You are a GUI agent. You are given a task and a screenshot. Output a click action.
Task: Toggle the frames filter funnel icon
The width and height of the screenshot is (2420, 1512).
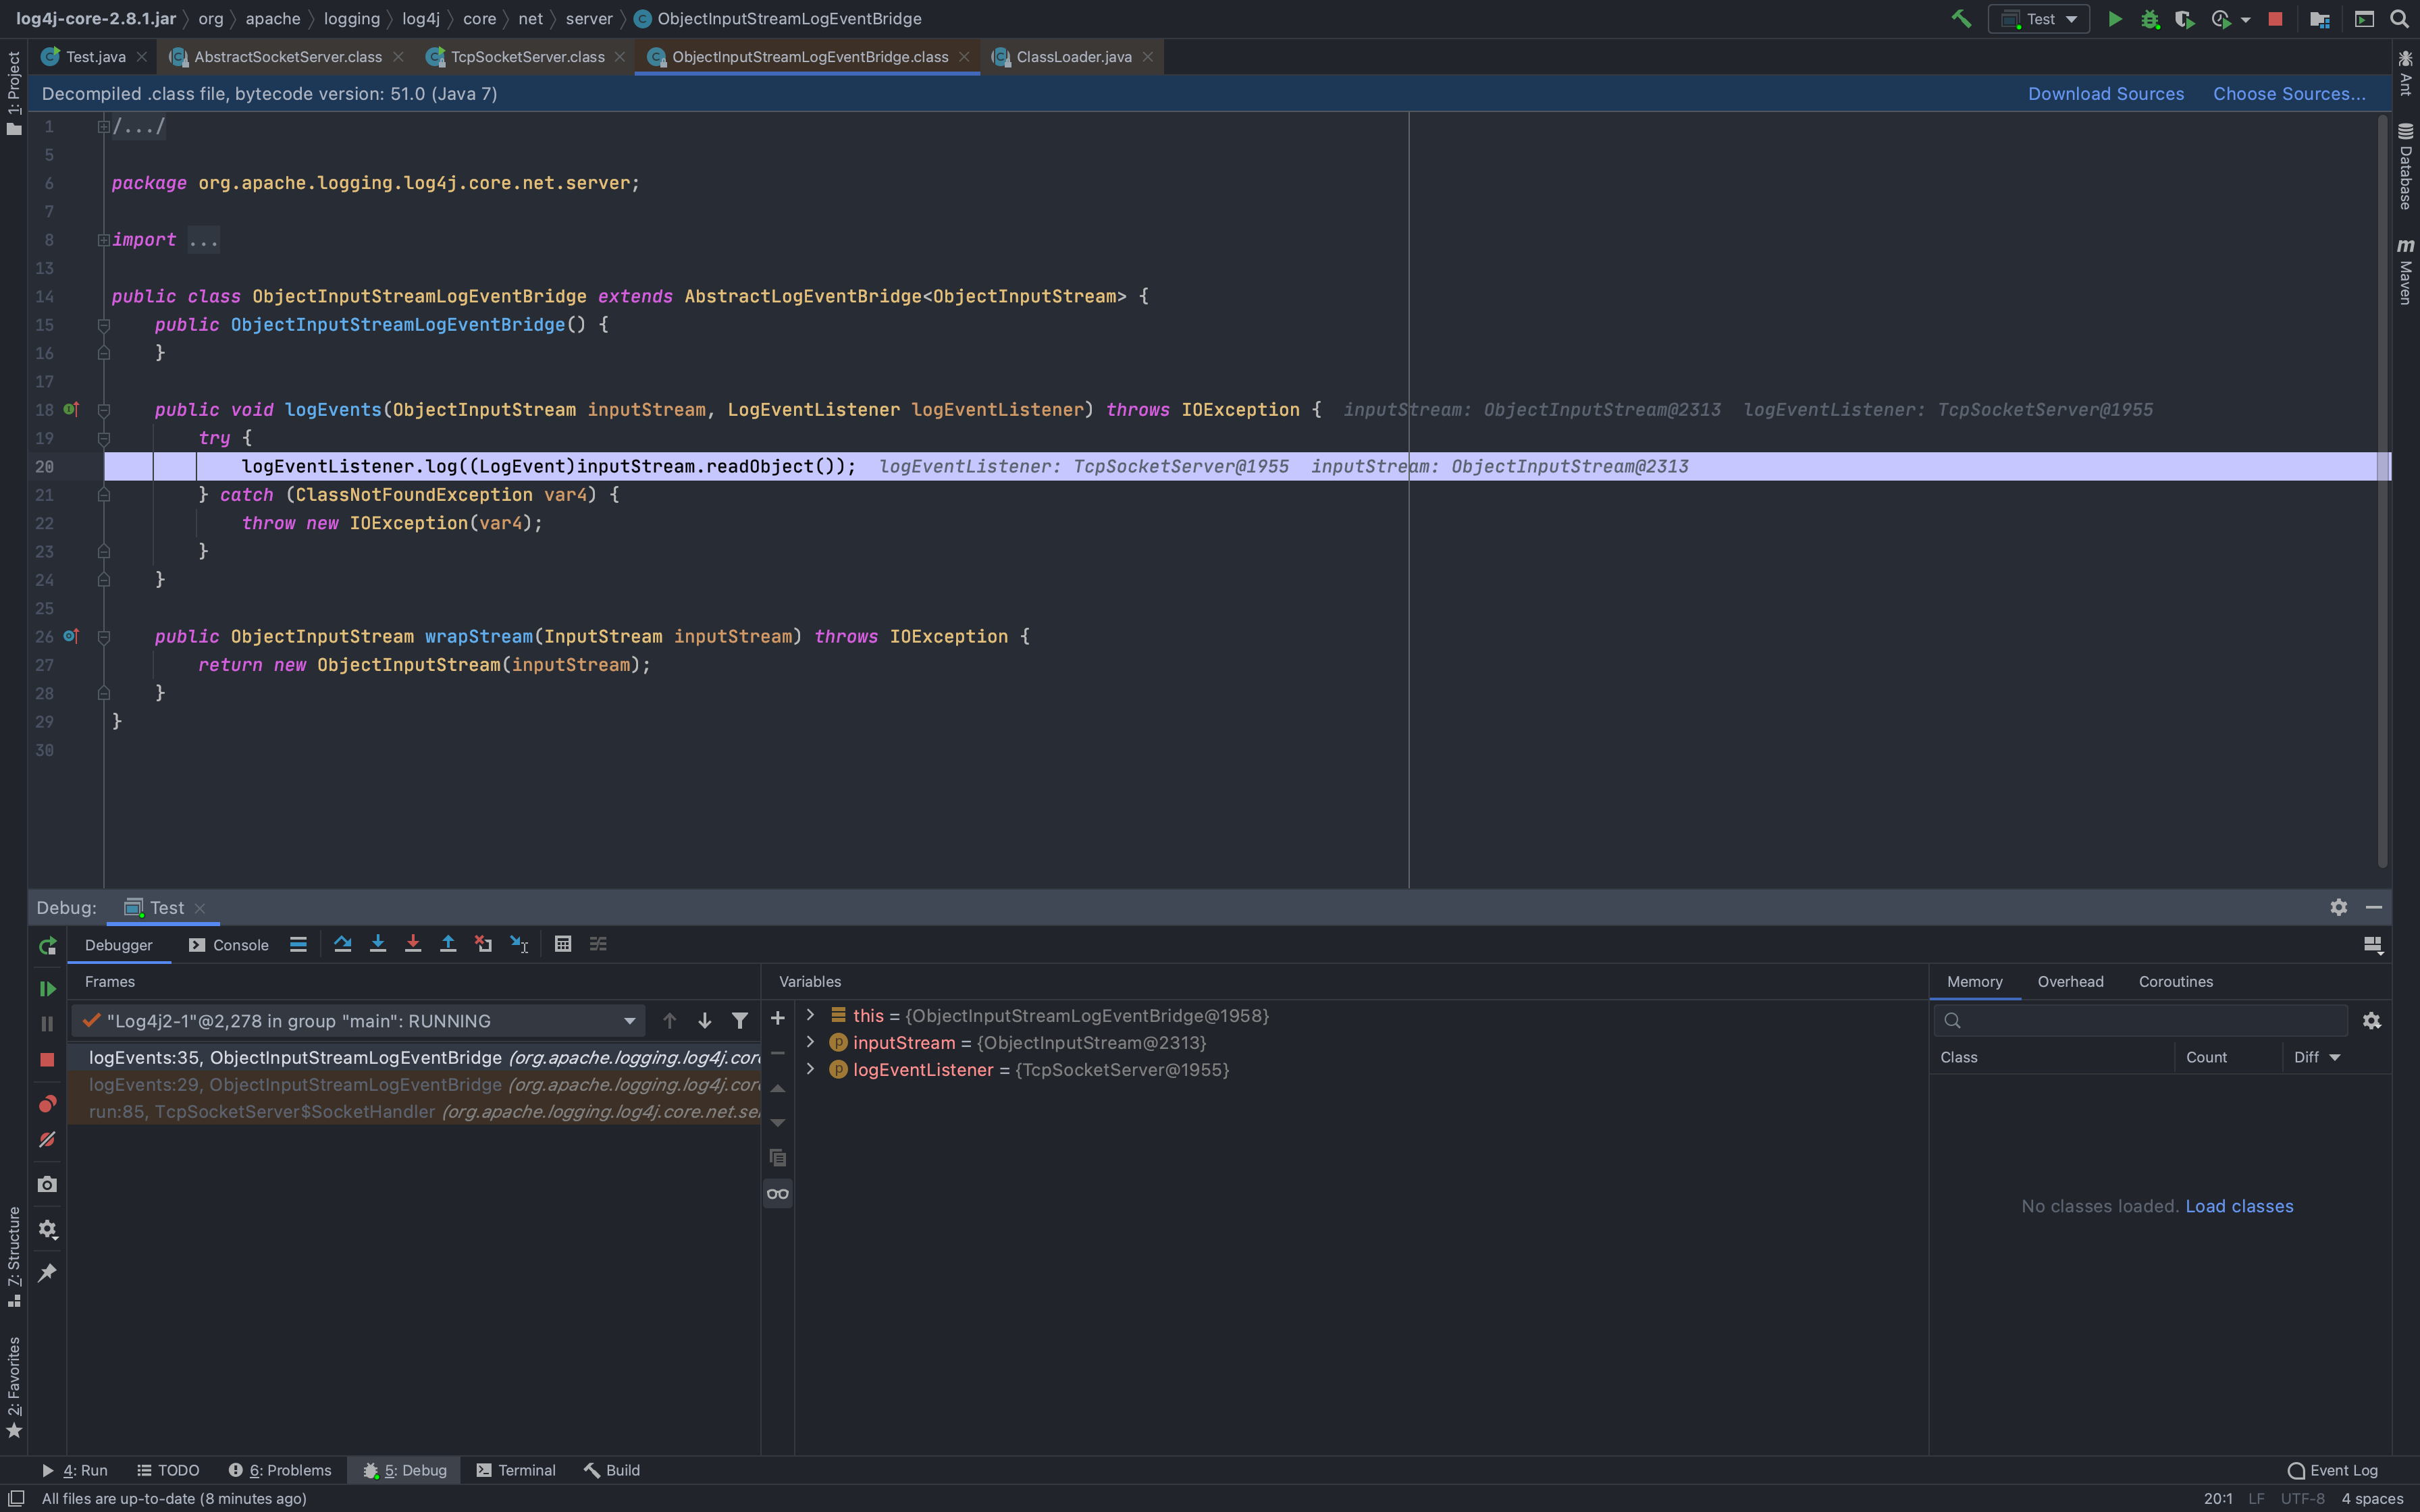point(739,1020)
